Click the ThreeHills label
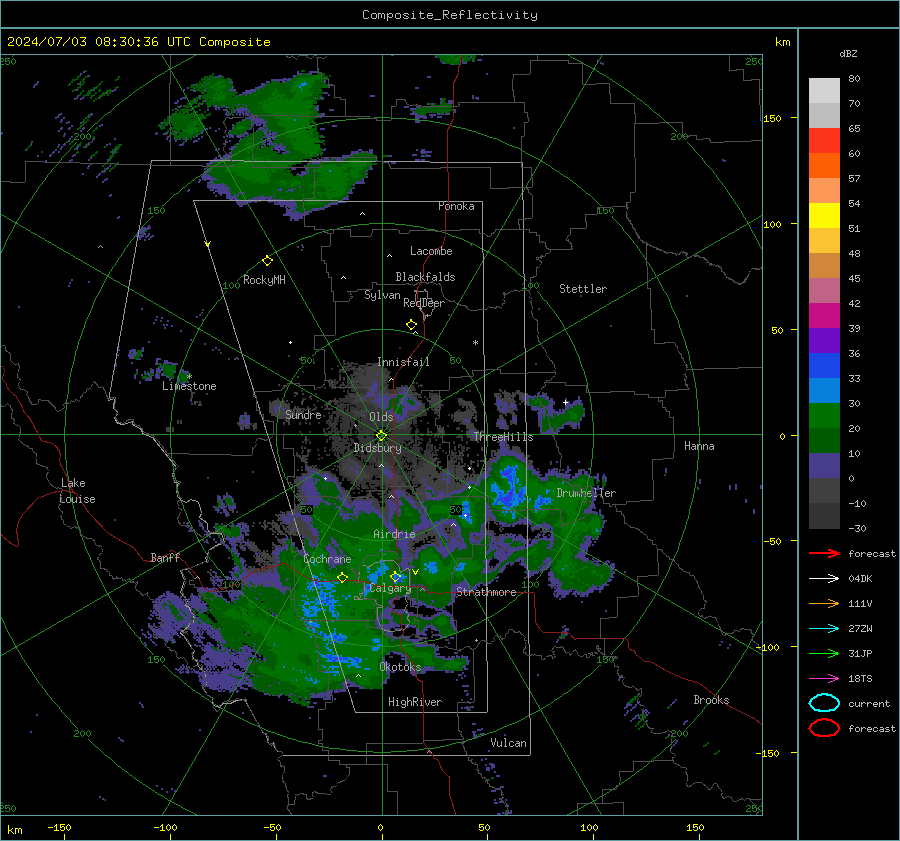Image resolution: width=900 pixels, height=841 pixels. [503, 437]
